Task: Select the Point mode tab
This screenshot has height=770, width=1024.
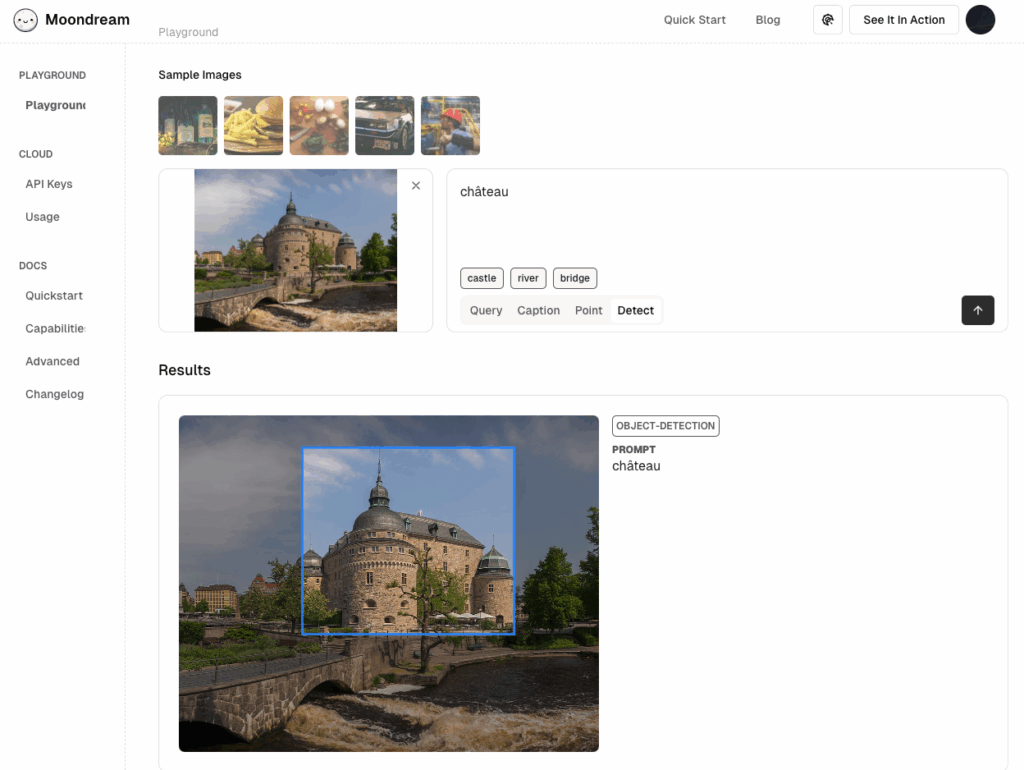Action: [x=588, y=311]
